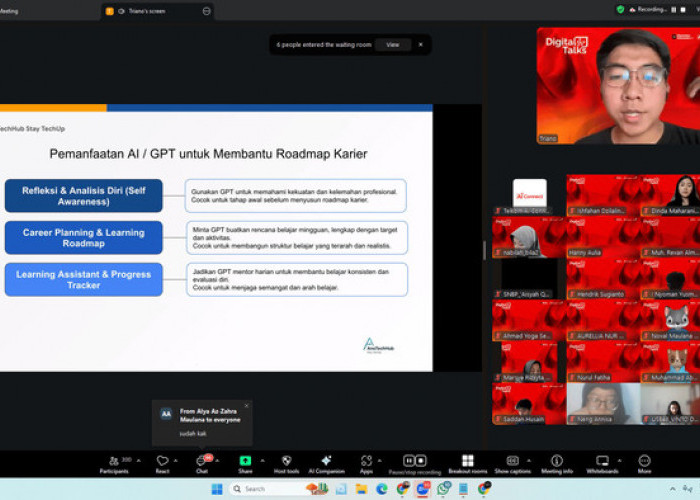Viewport: 700px width, 500px height.
Task: Launch AI Companion
Action: click(x=326, y=461)
